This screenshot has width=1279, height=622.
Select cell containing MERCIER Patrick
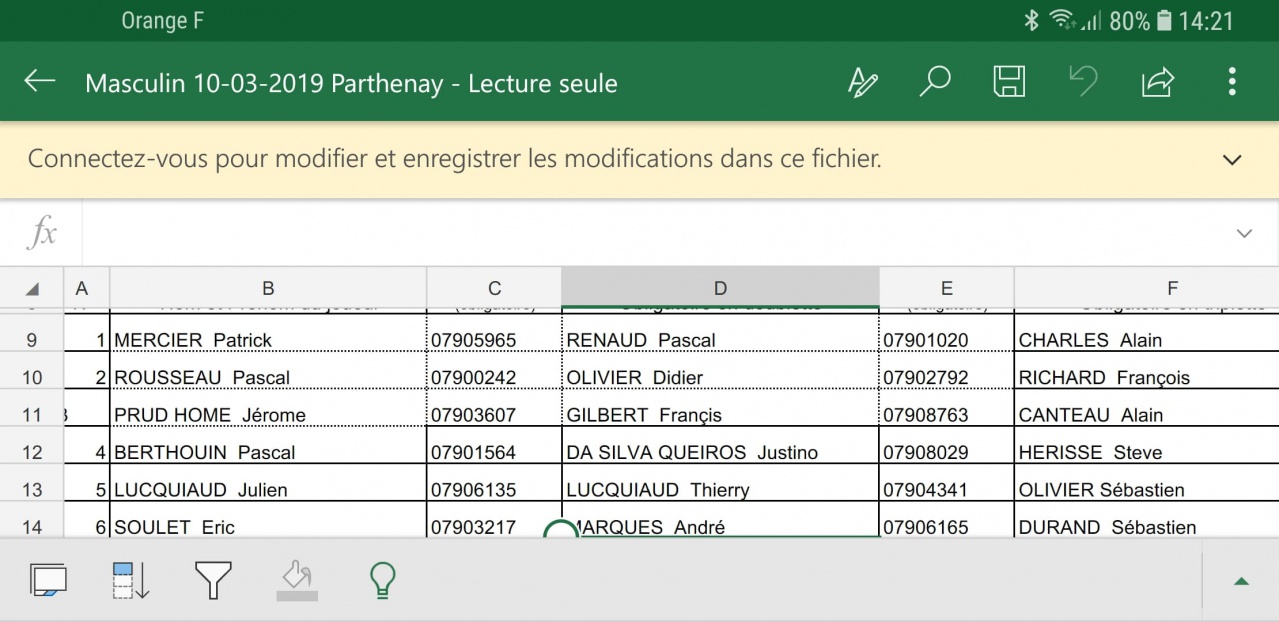267,340
